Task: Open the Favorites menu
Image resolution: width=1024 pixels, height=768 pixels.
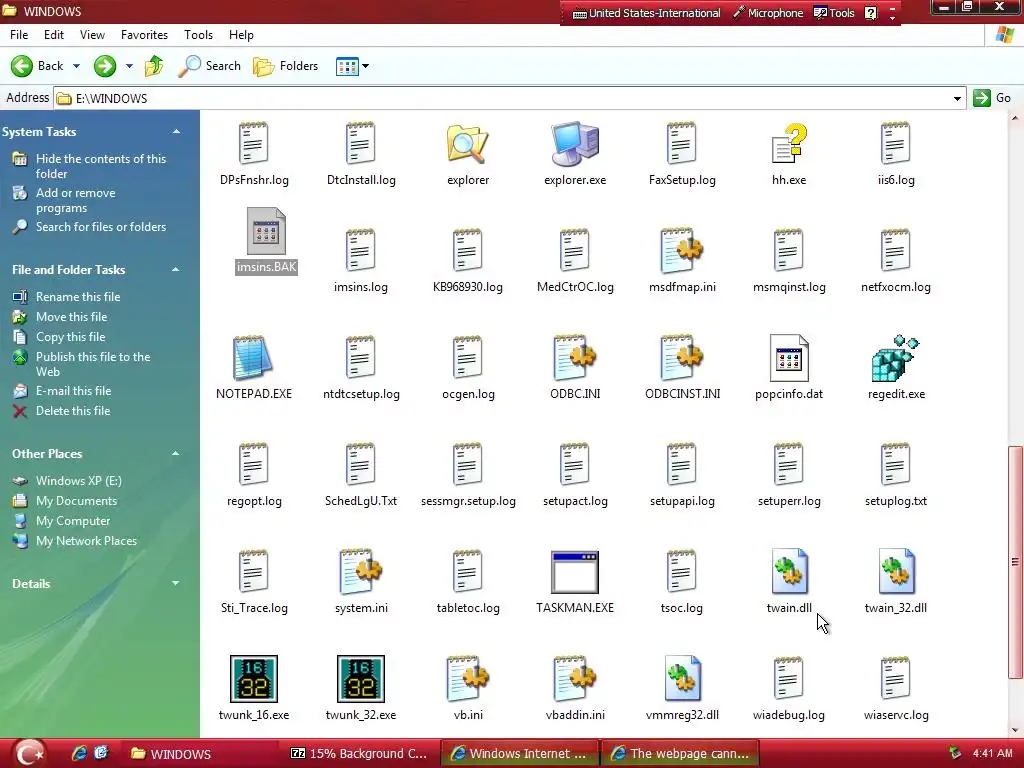Action: pyautogui.click(x=144, y=35)
